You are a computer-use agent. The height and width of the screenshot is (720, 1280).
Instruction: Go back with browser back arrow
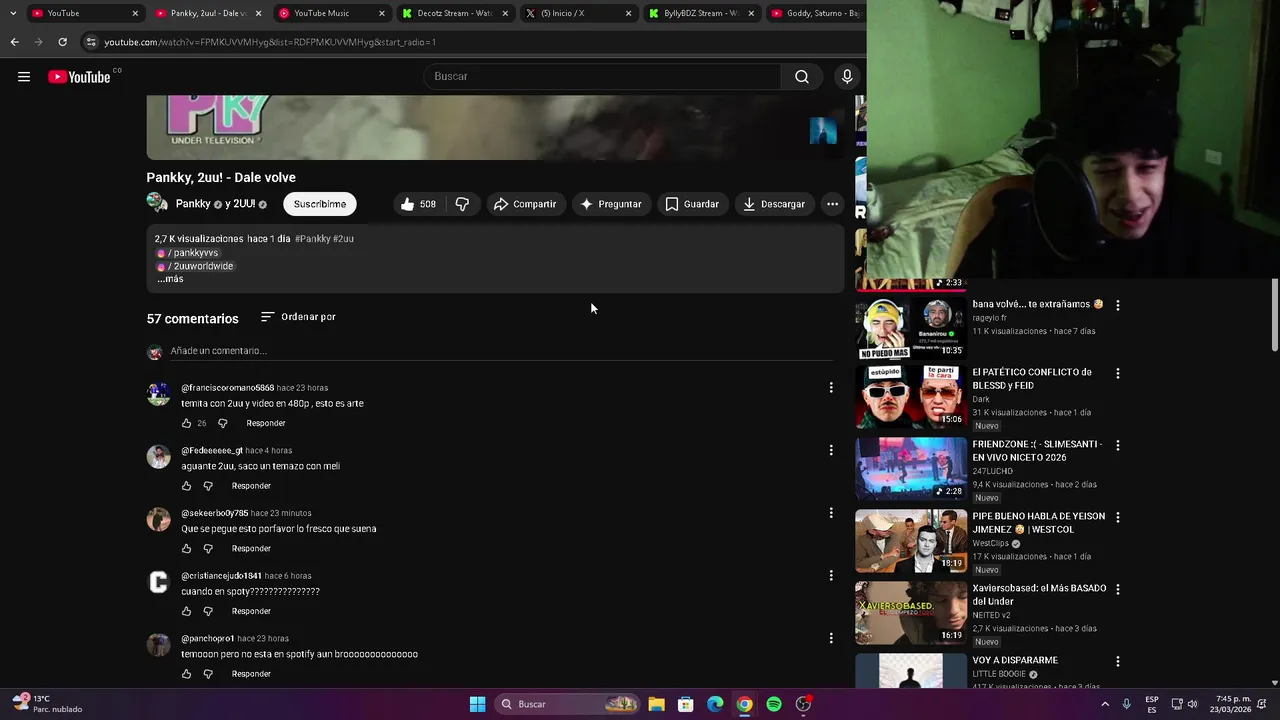pos(14,42)
